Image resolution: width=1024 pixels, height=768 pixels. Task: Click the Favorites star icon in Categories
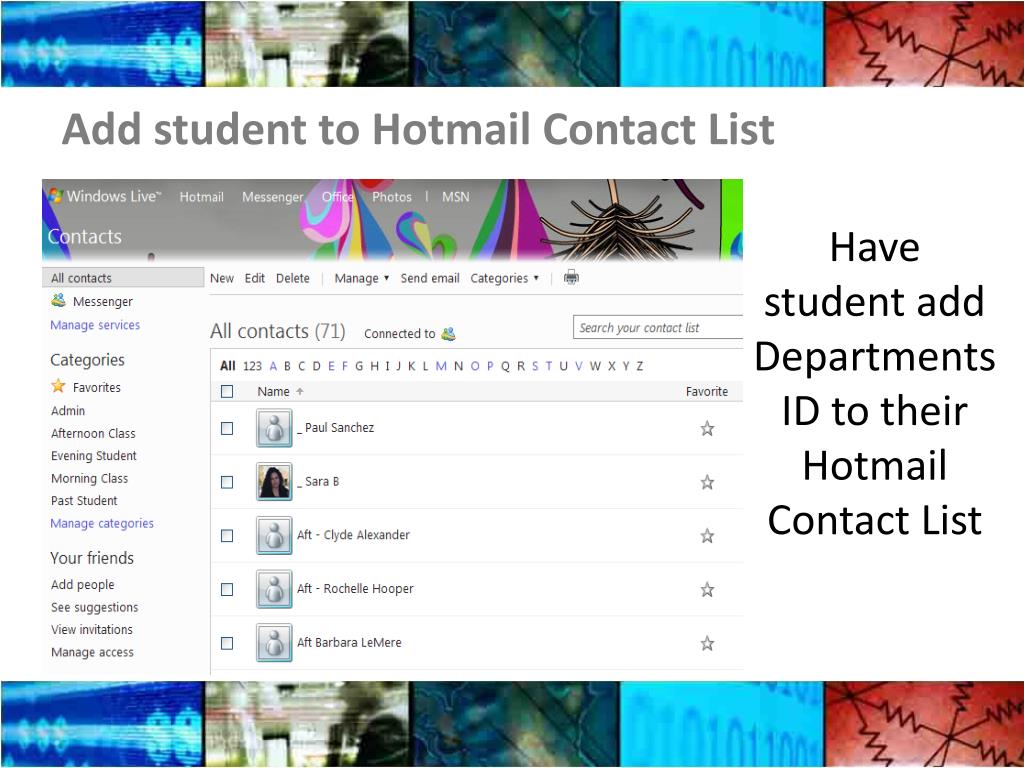58,386
